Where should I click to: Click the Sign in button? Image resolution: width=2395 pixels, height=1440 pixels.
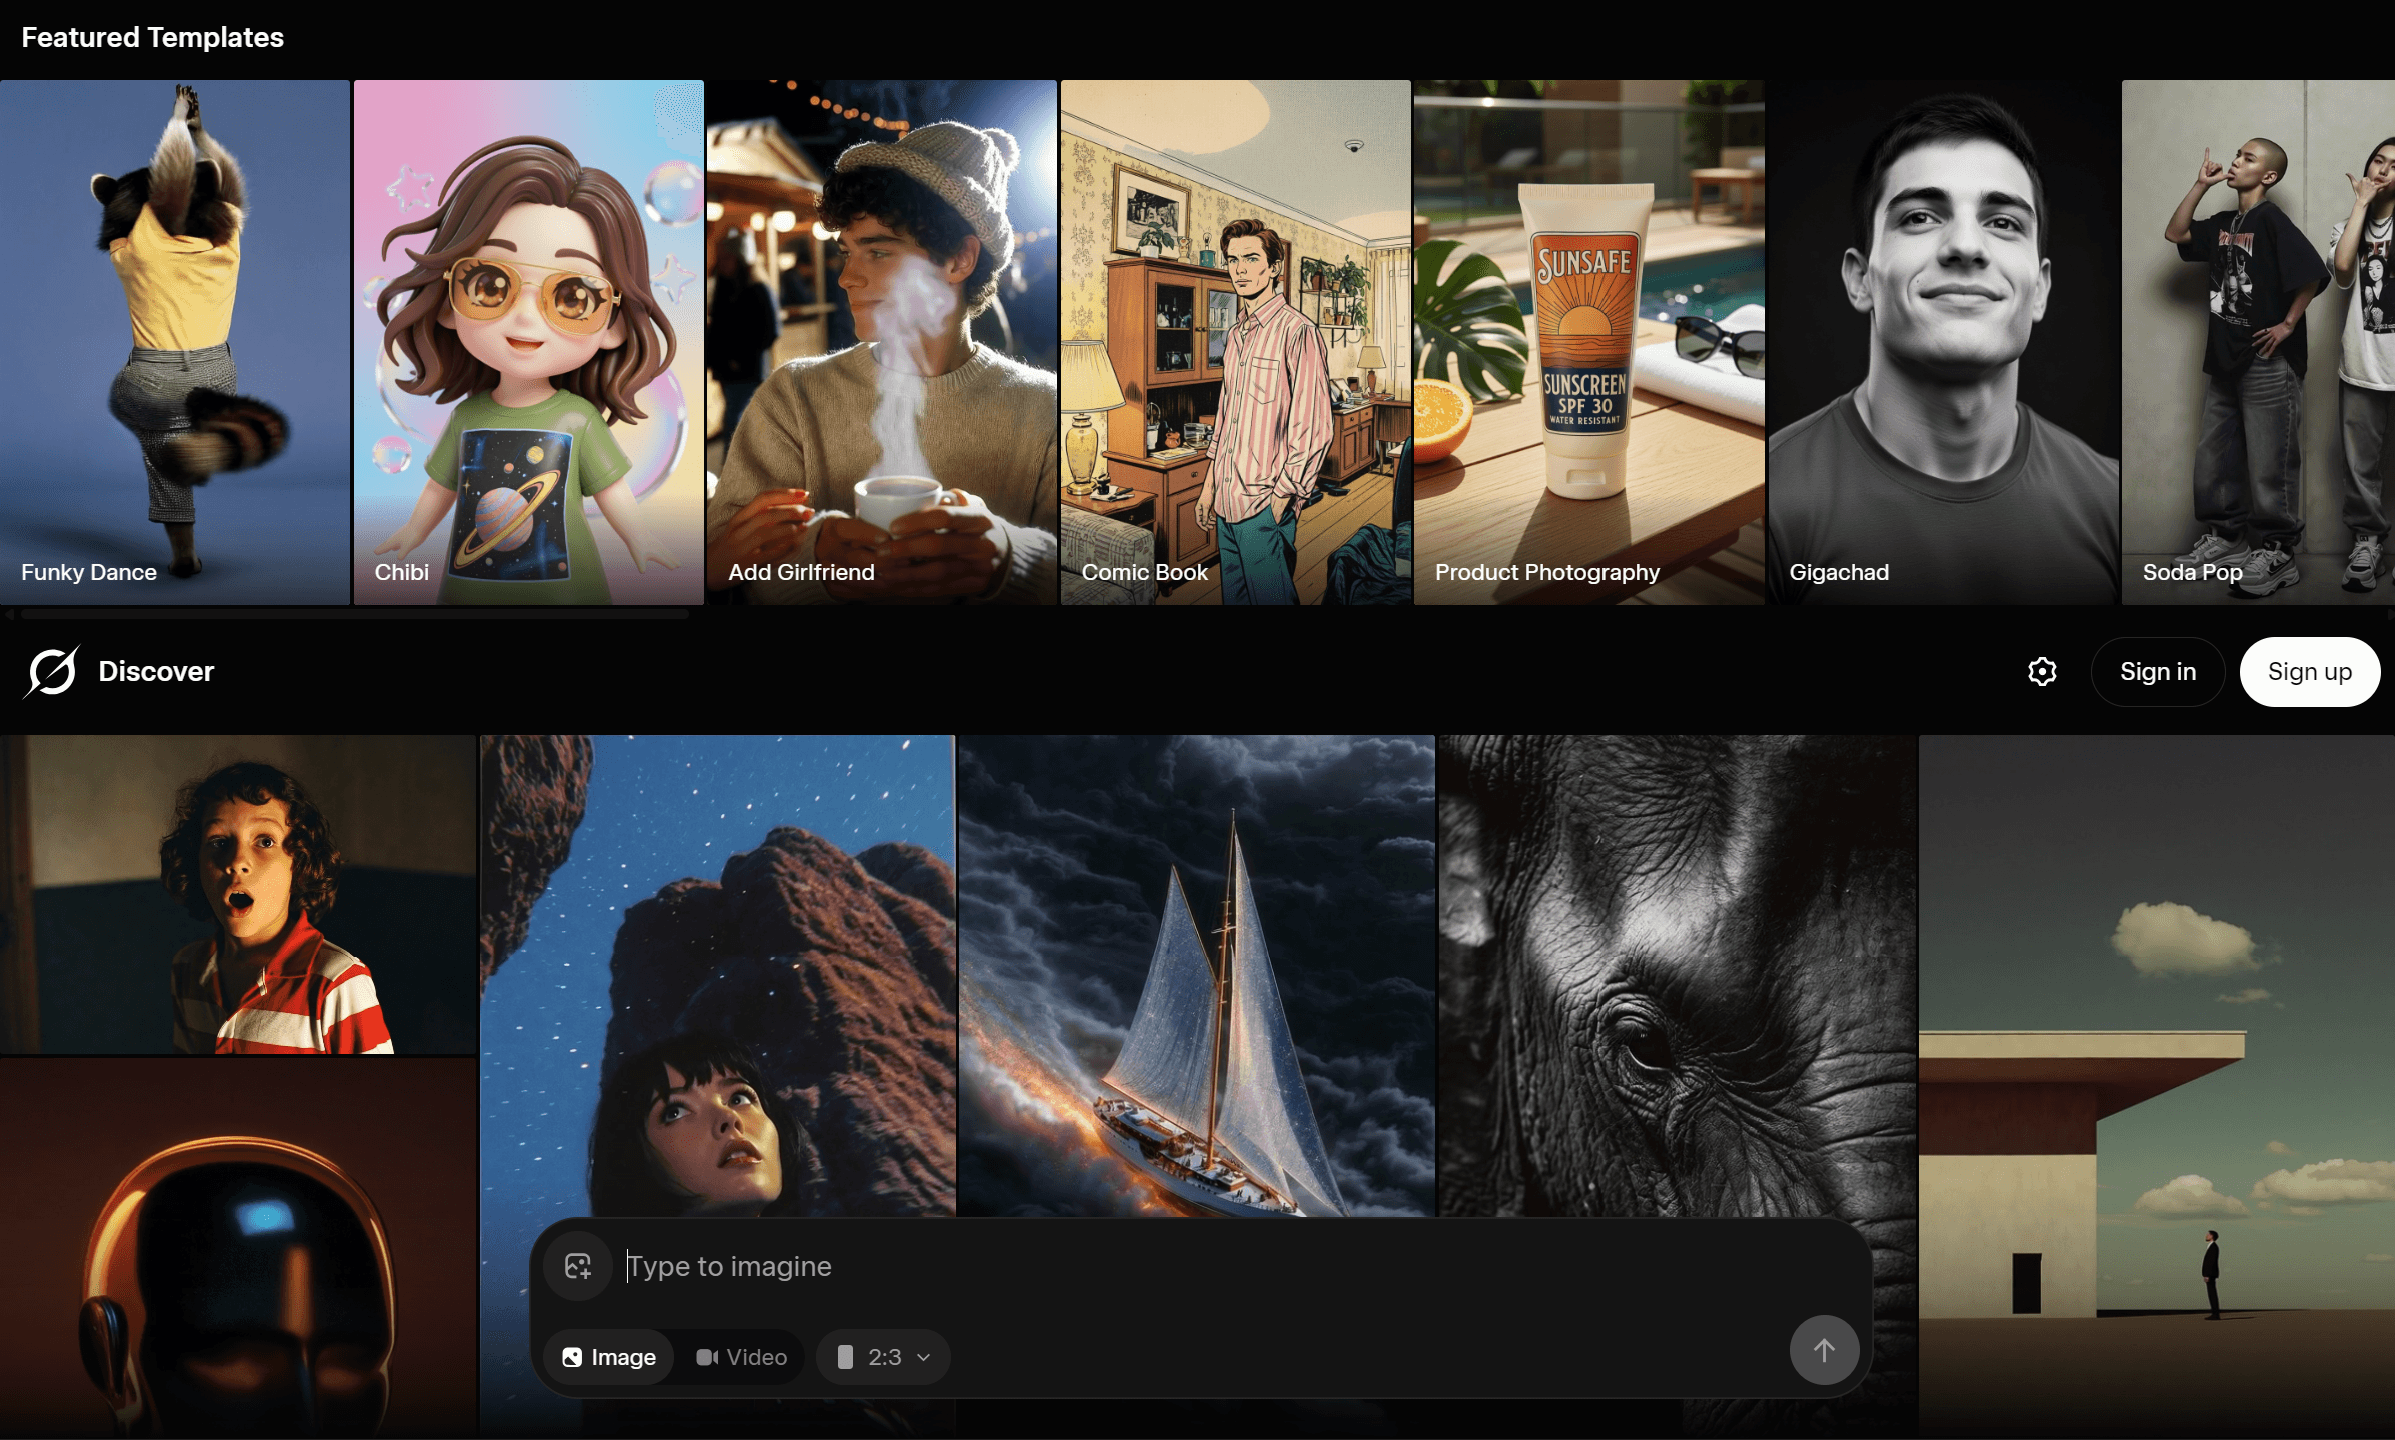2158,671
